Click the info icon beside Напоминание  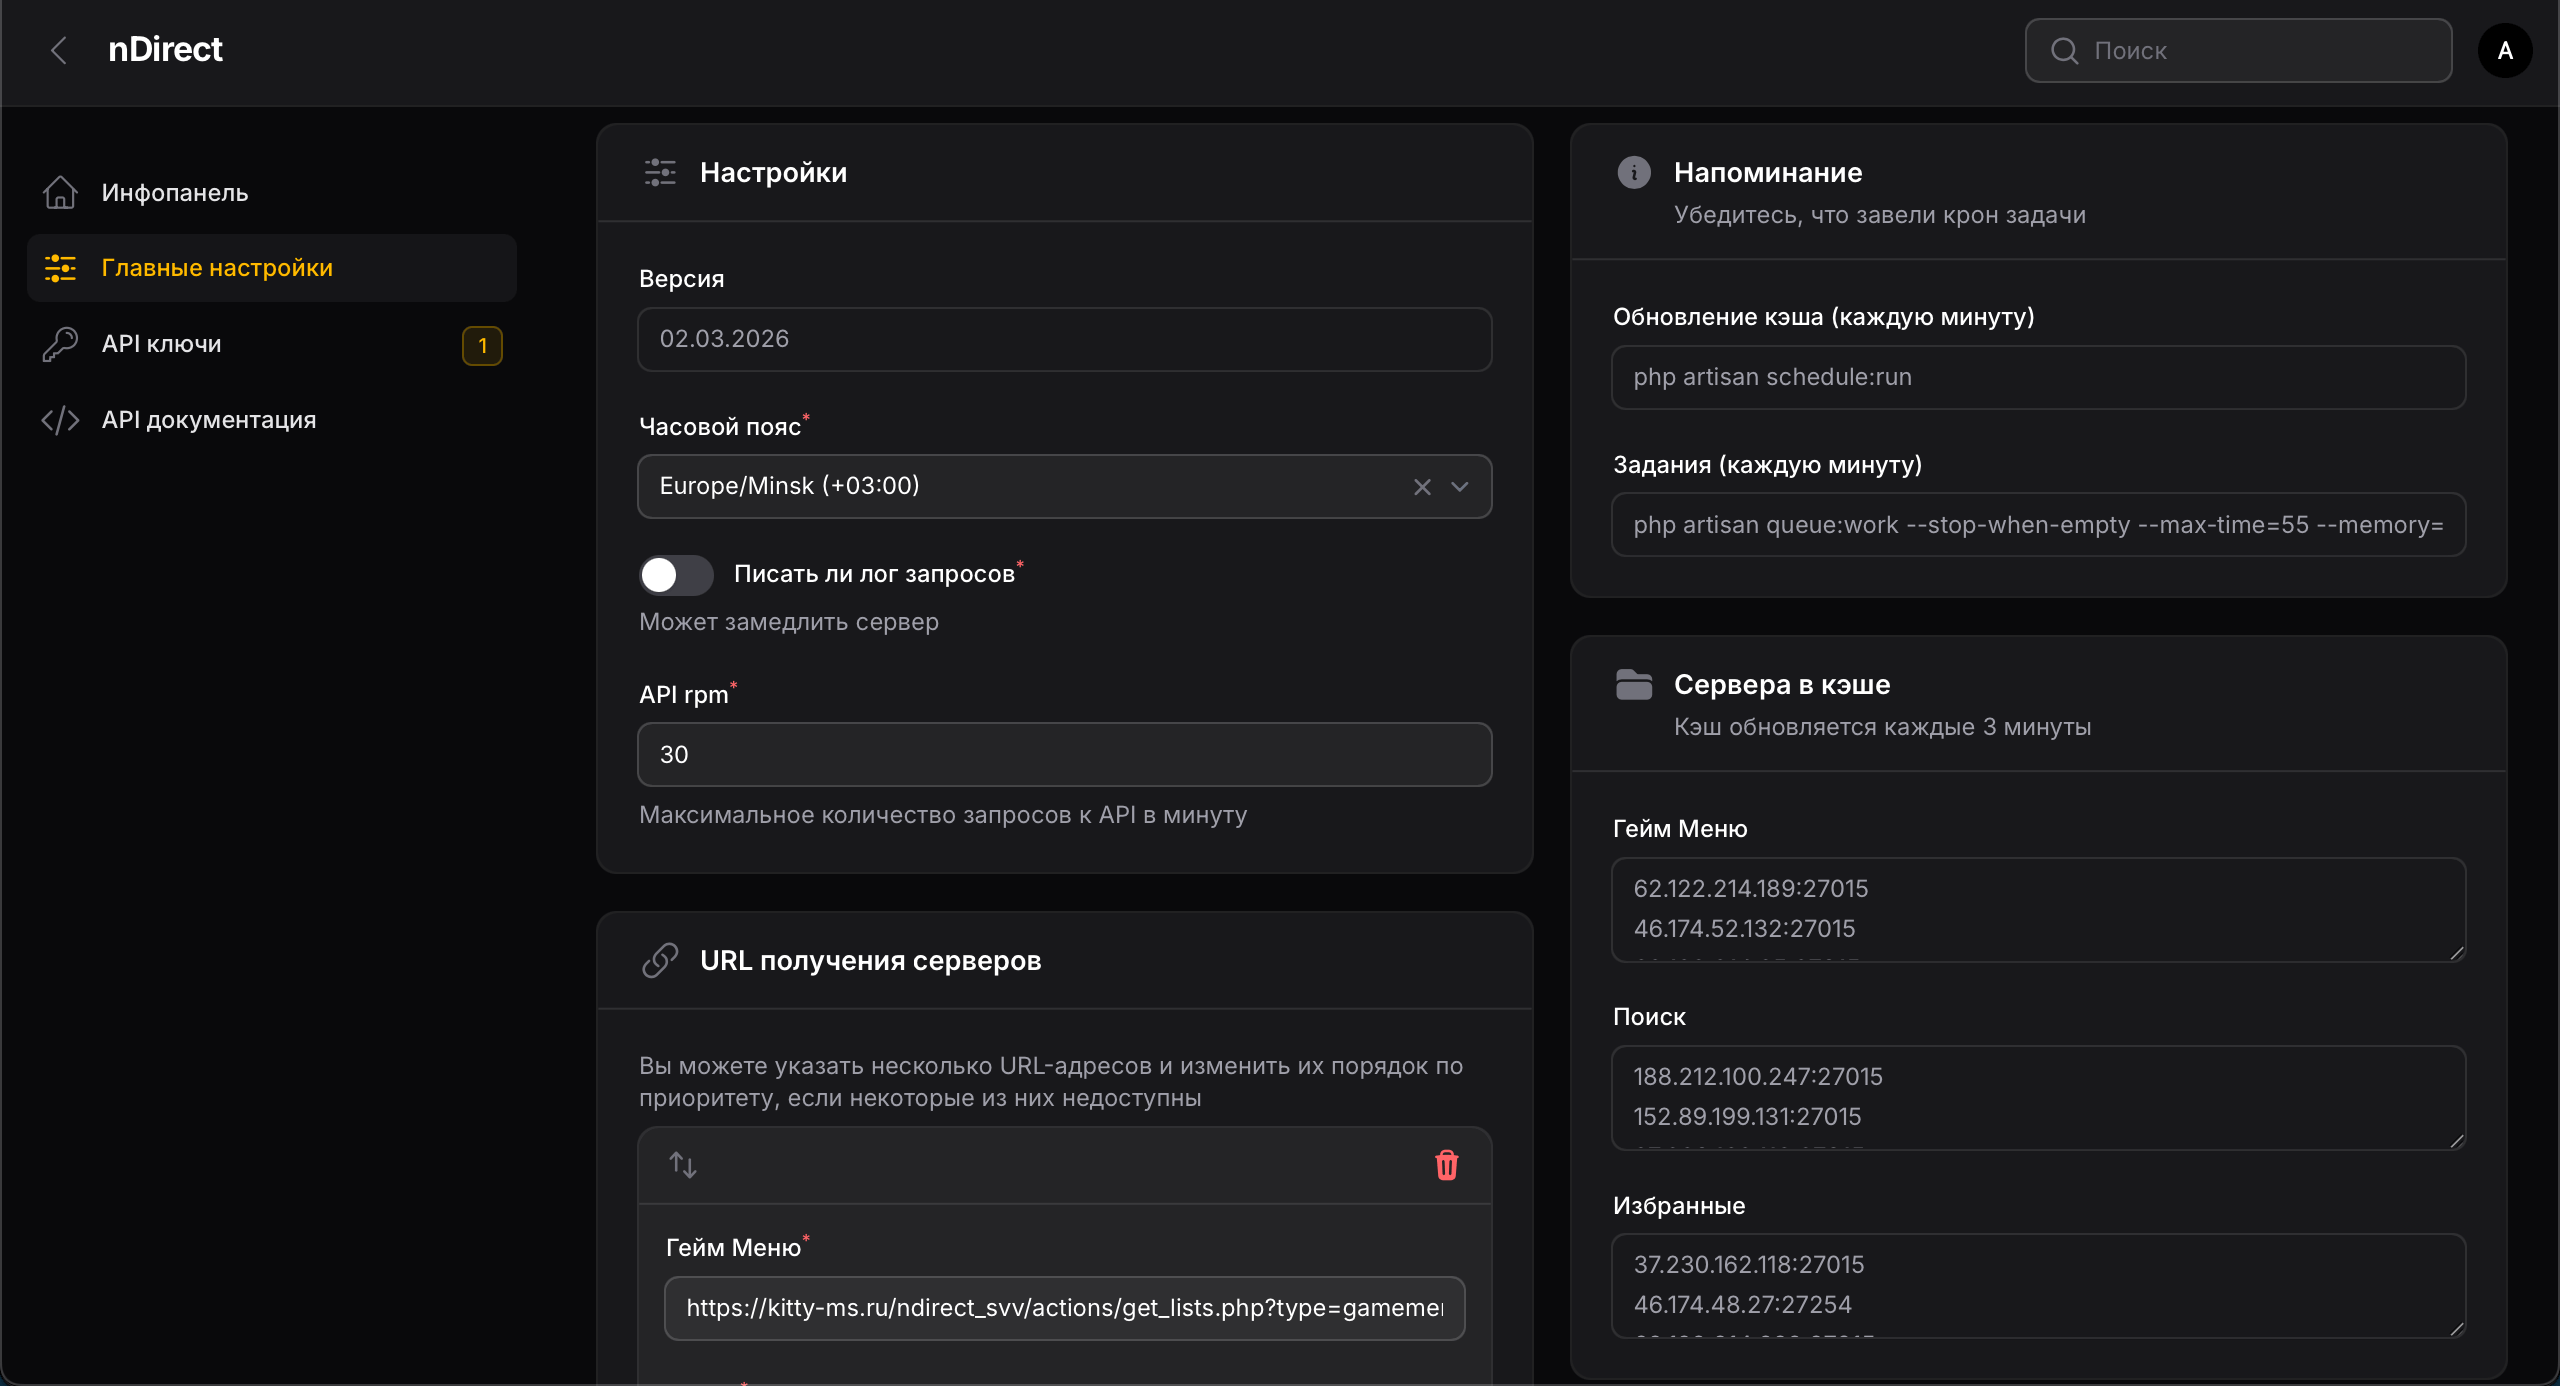click(1634, 172)
